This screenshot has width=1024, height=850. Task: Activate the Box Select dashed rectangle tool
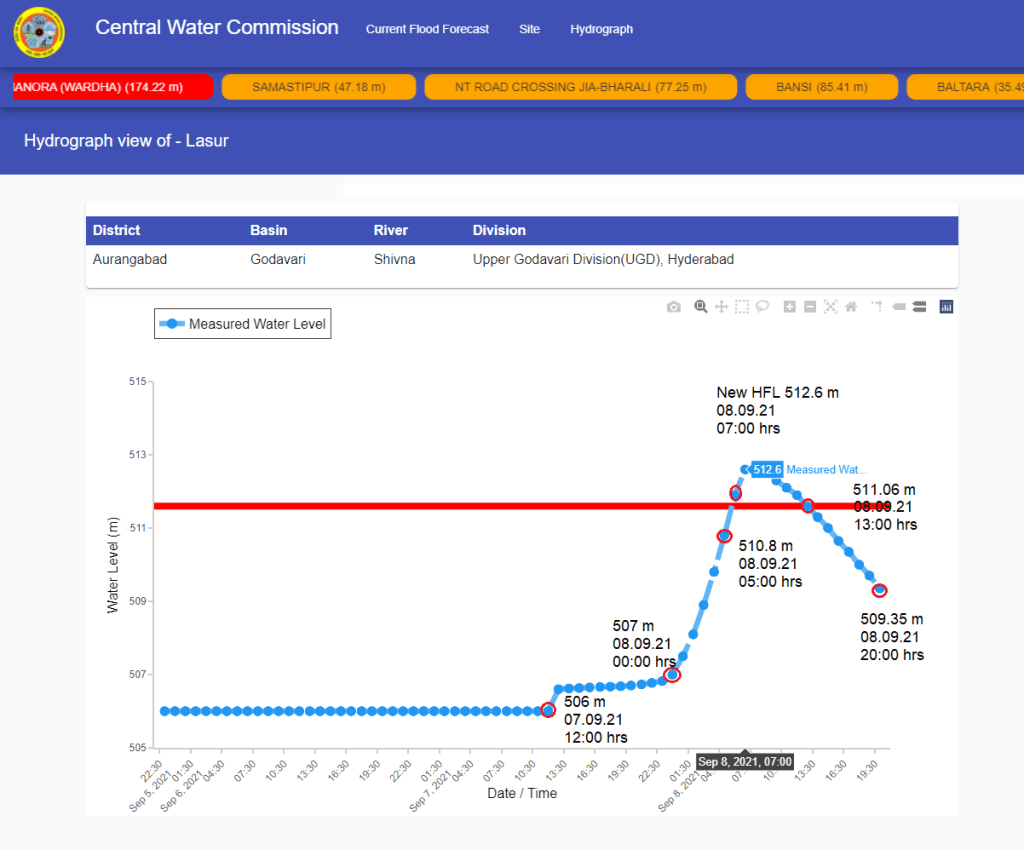tap(742, 307)
